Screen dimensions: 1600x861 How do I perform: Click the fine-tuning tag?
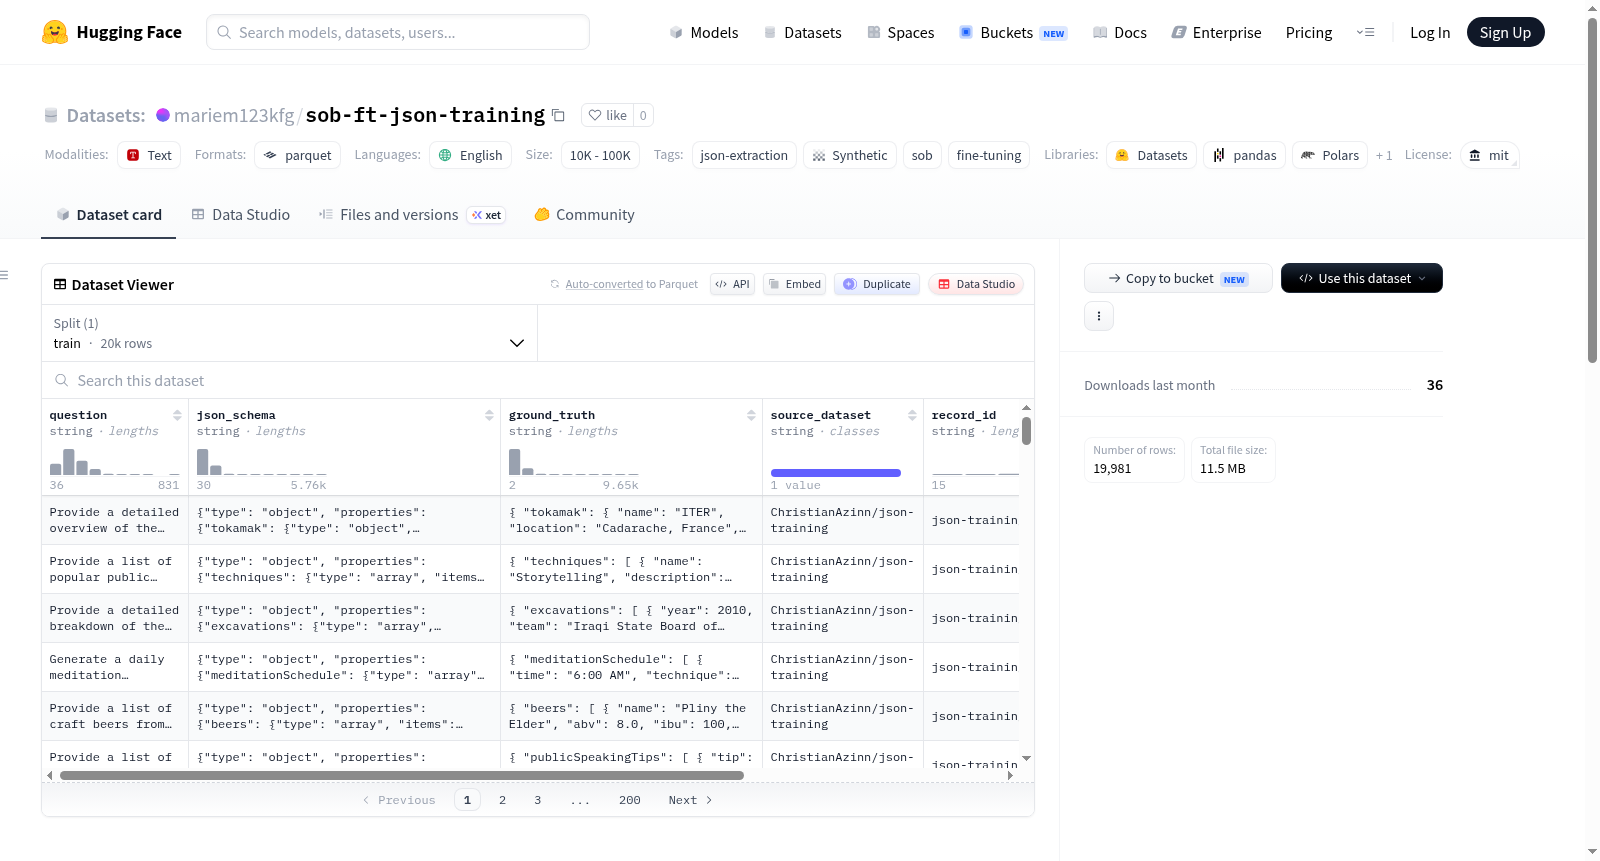click(989, 155)
